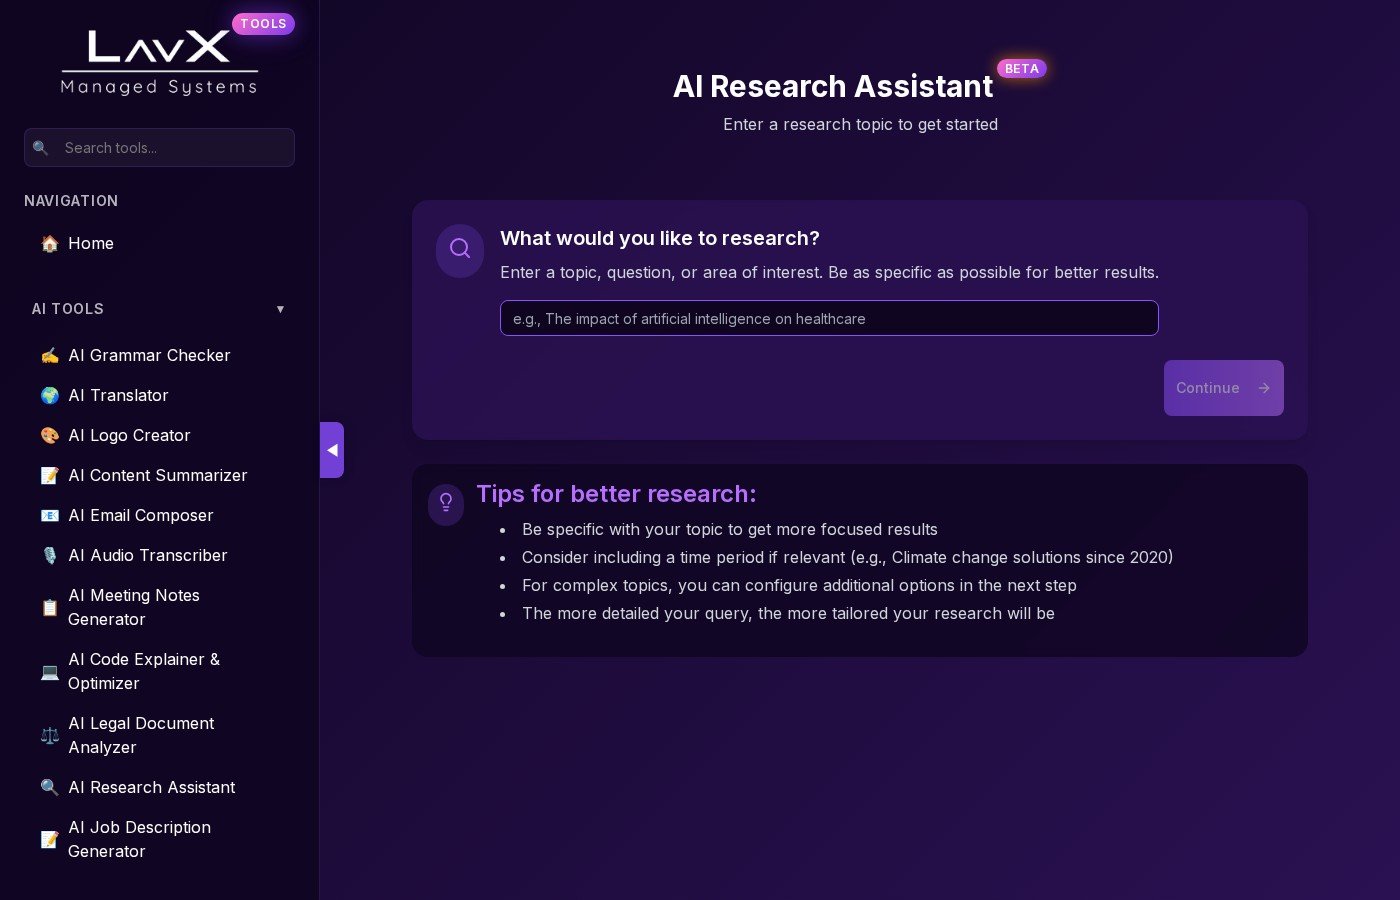Click the palette icon for AI Logo Creator

tap(49, 436)
